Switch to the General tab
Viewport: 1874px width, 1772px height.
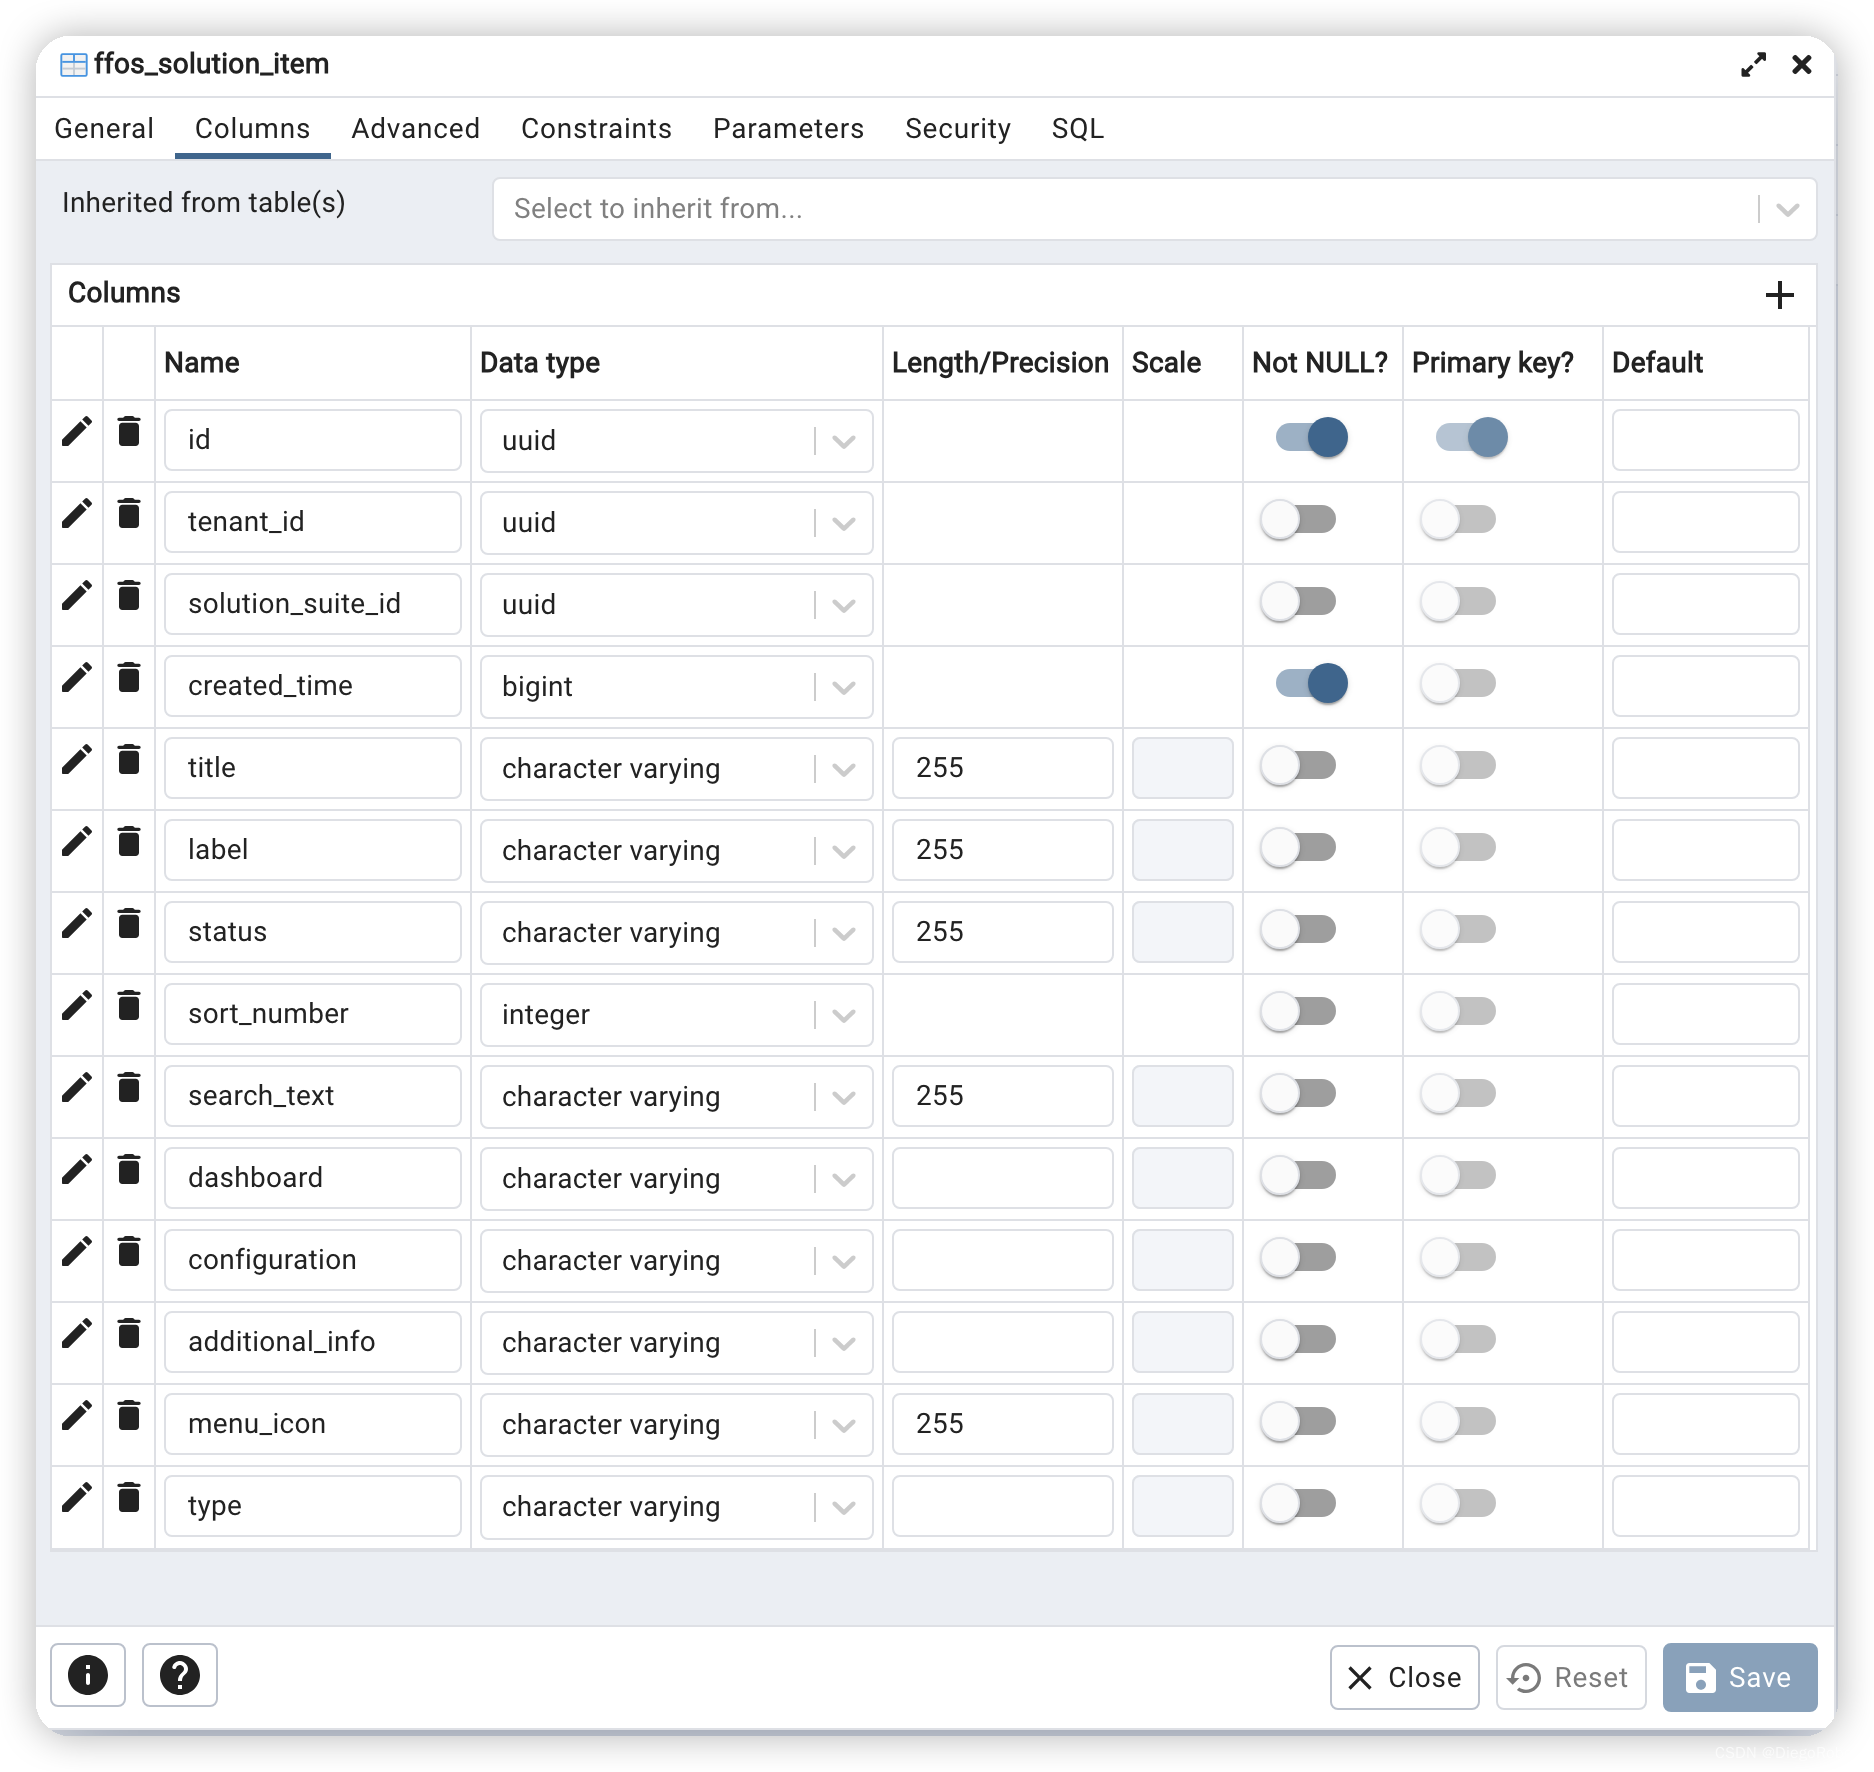pyautogui.click(x=104, y=129)
